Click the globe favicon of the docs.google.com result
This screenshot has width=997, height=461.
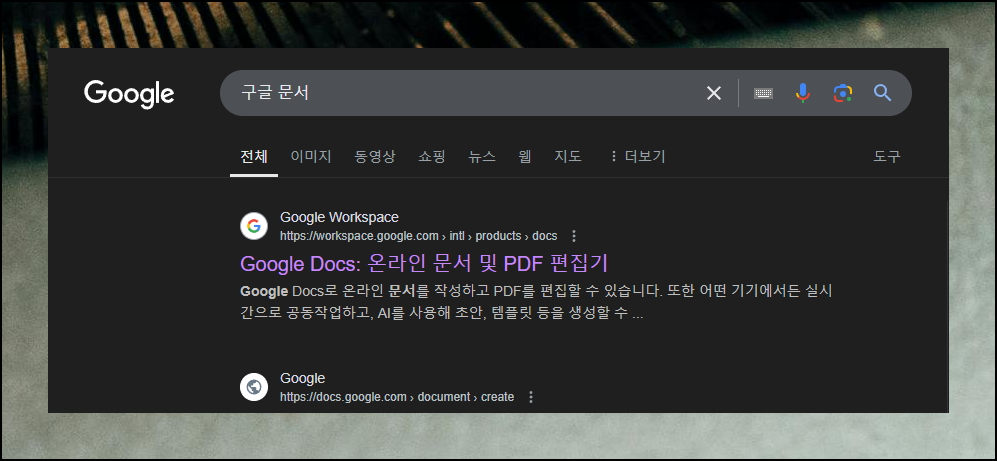254,387
